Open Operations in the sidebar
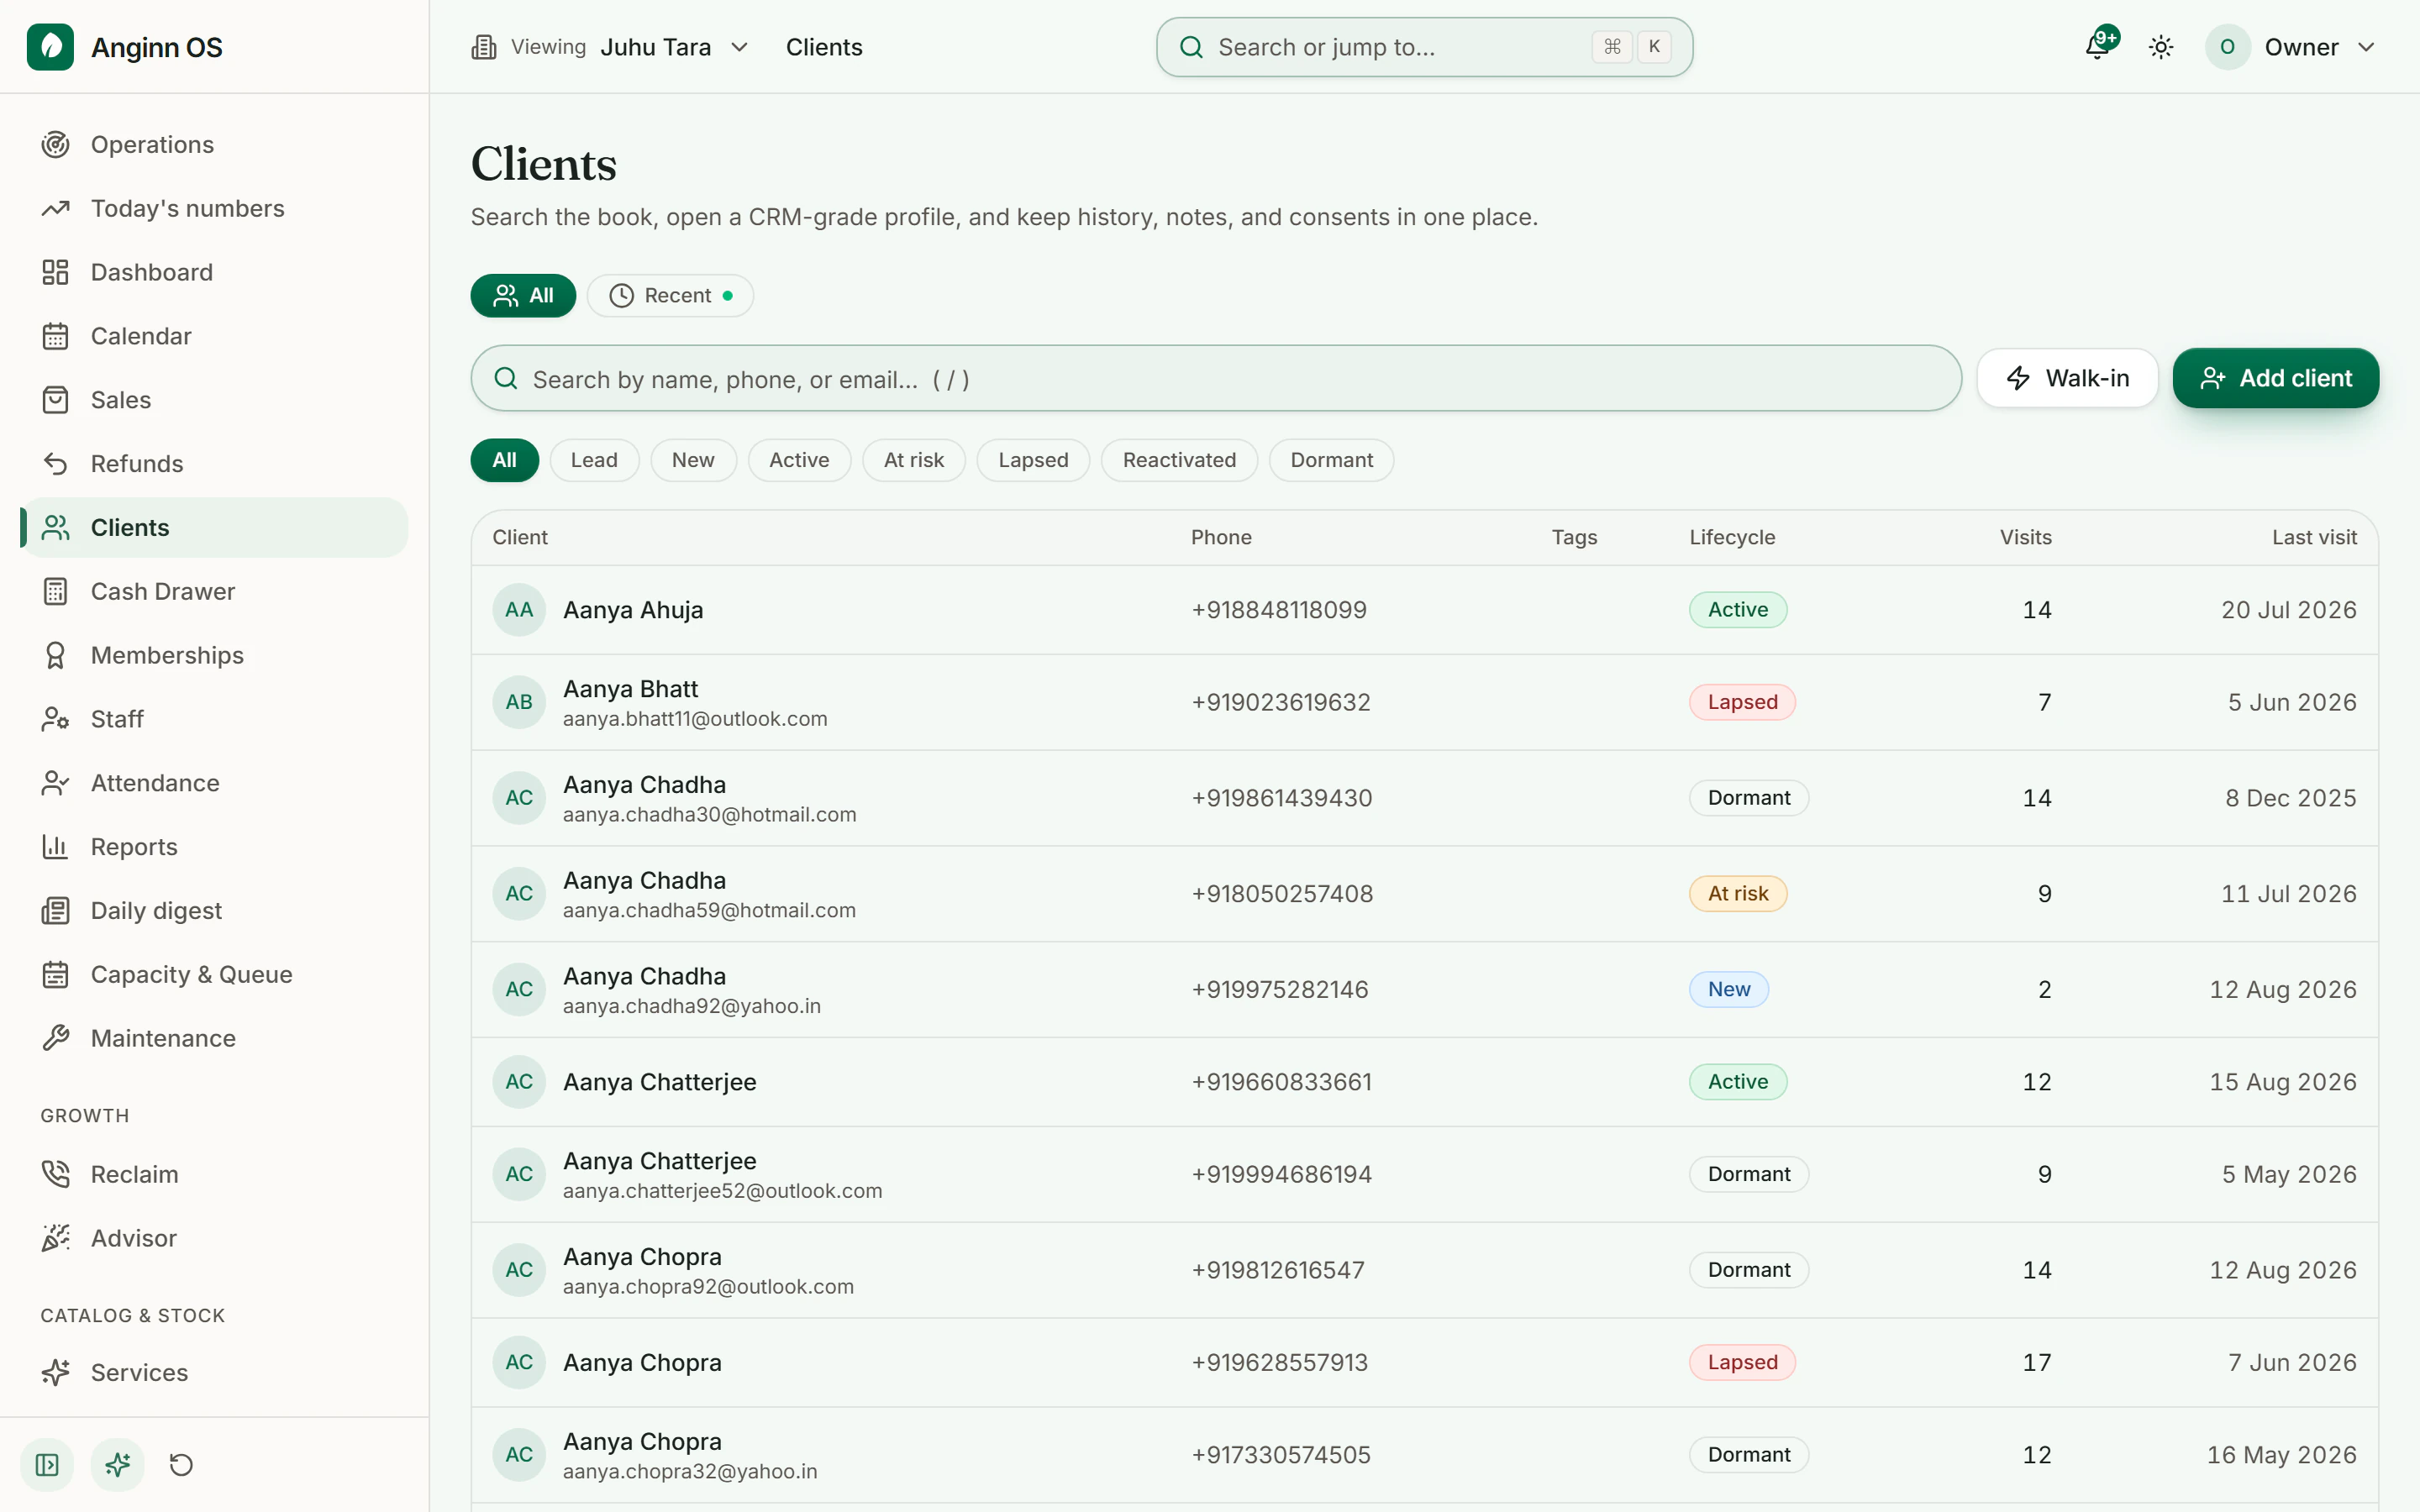 [214, 144]
